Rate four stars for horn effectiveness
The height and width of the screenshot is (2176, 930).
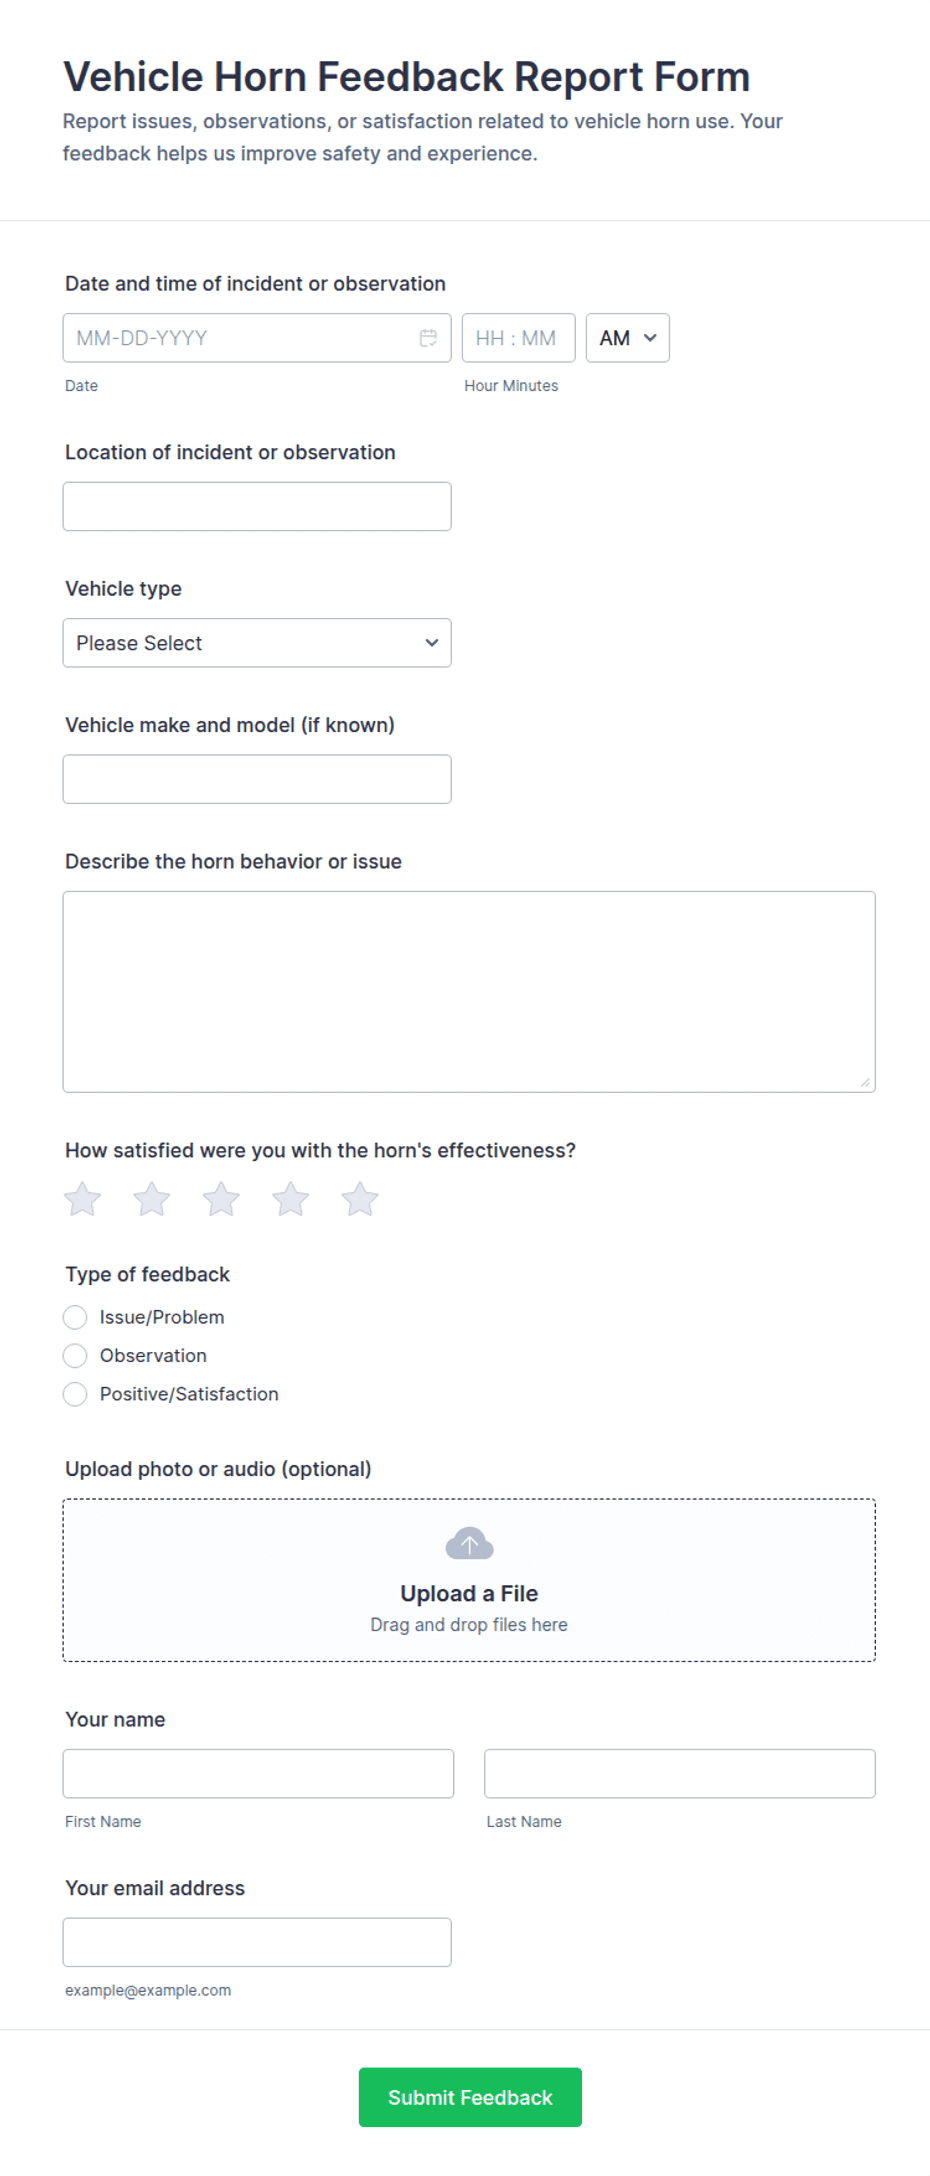coord(291,1199)
